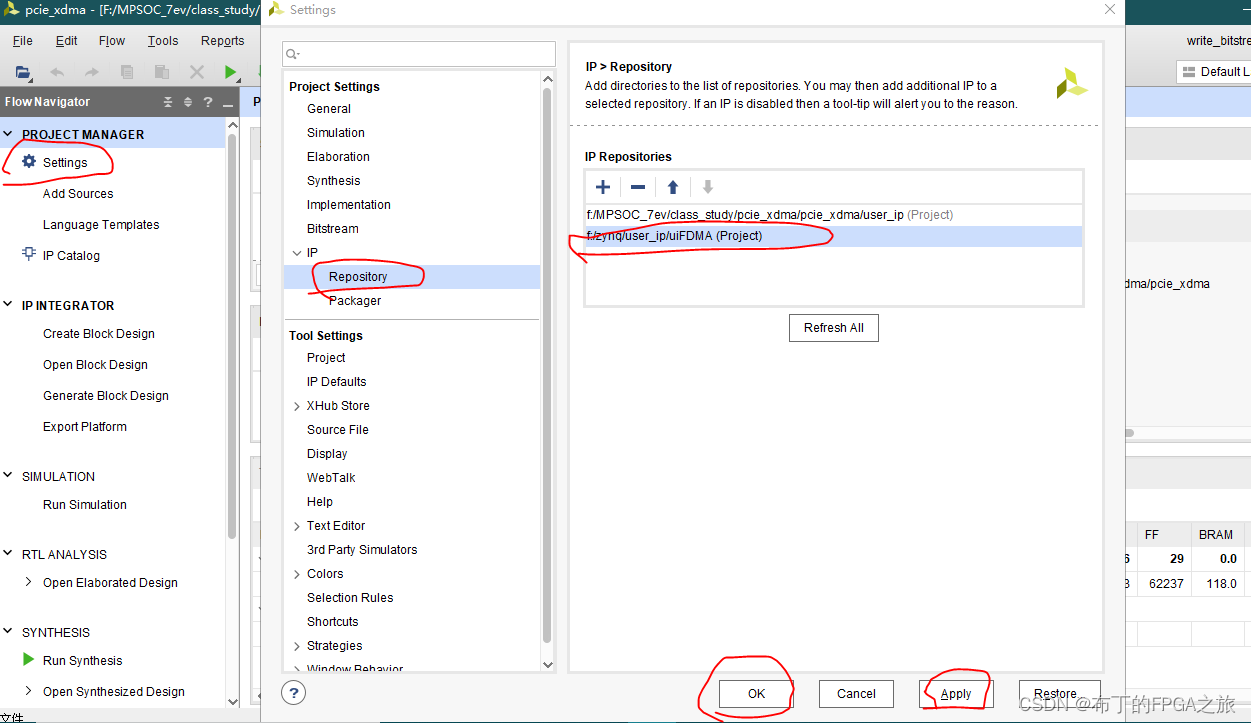The image size is (1251, 723).
Task: Click Create Block Design
Action: pos(99,334)
